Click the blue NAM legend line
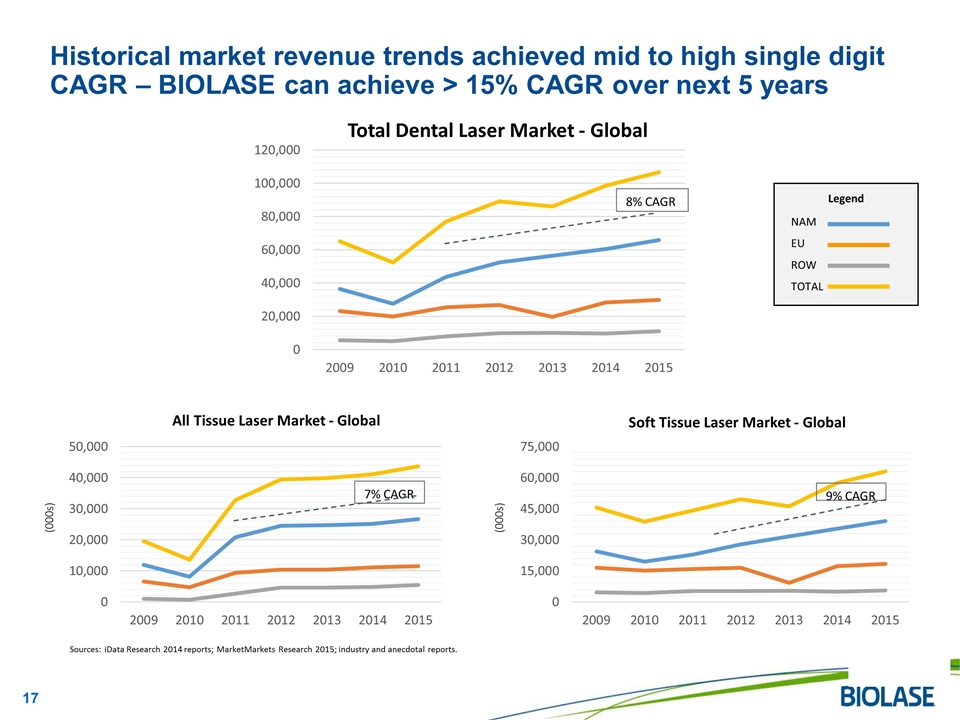The height and width of the screenshot is (720, 960). pyautogui.click(x=858, y=224)
